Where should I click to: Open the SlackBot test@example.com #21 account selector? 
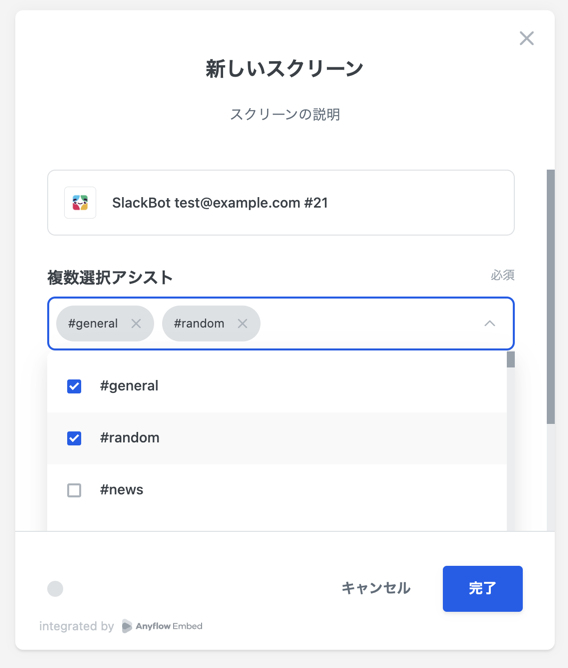281,203
